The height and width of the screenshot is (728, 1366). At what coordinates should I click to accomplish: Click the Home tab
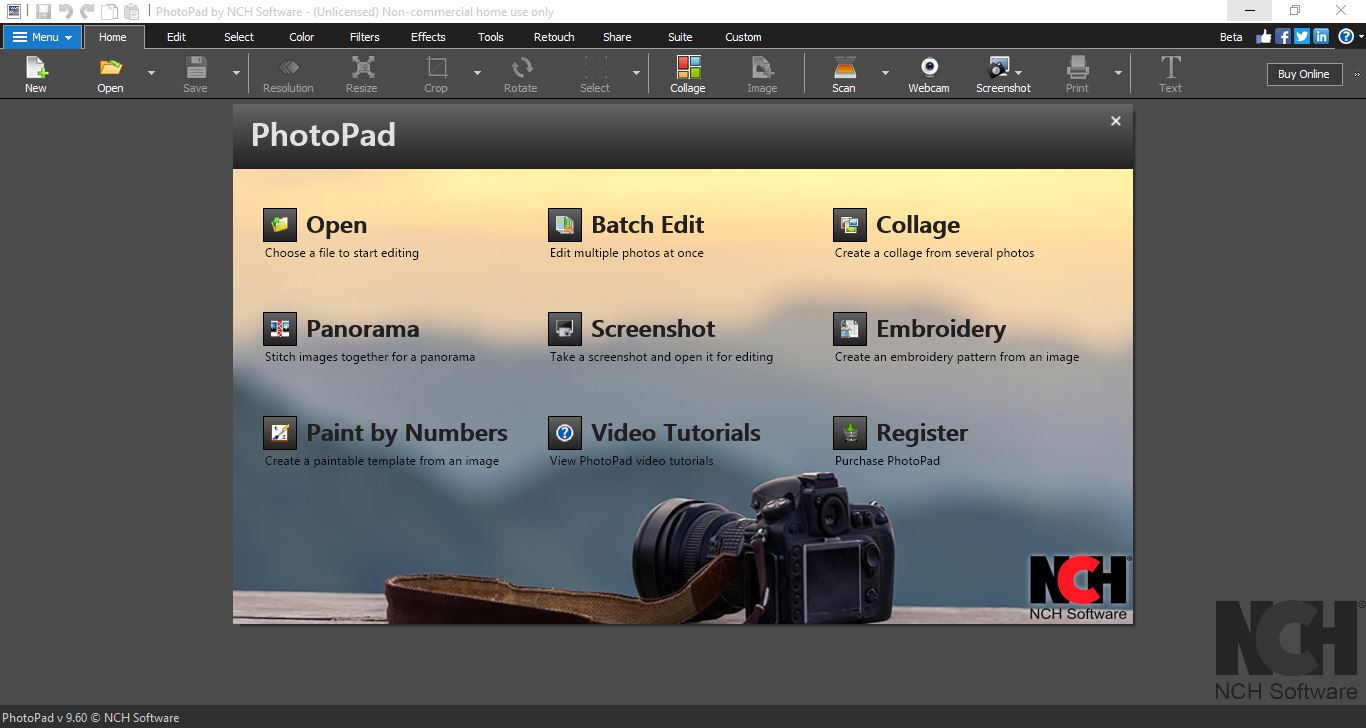(113, 37)
